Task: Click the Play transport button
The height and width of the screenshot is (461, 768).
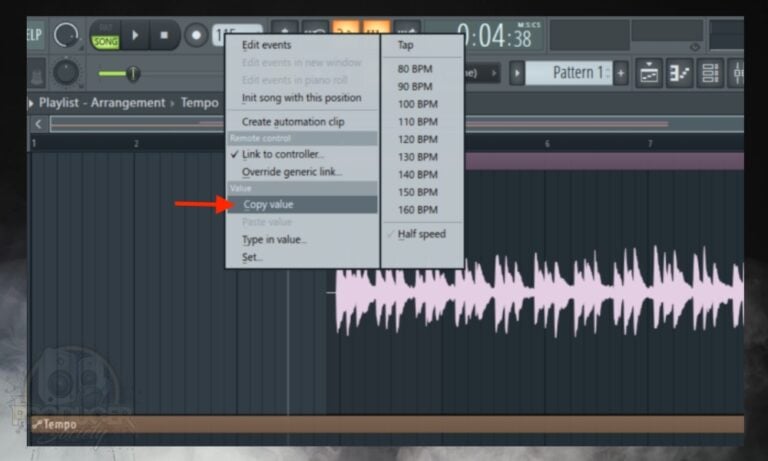Action: click(x=135, y=35)
